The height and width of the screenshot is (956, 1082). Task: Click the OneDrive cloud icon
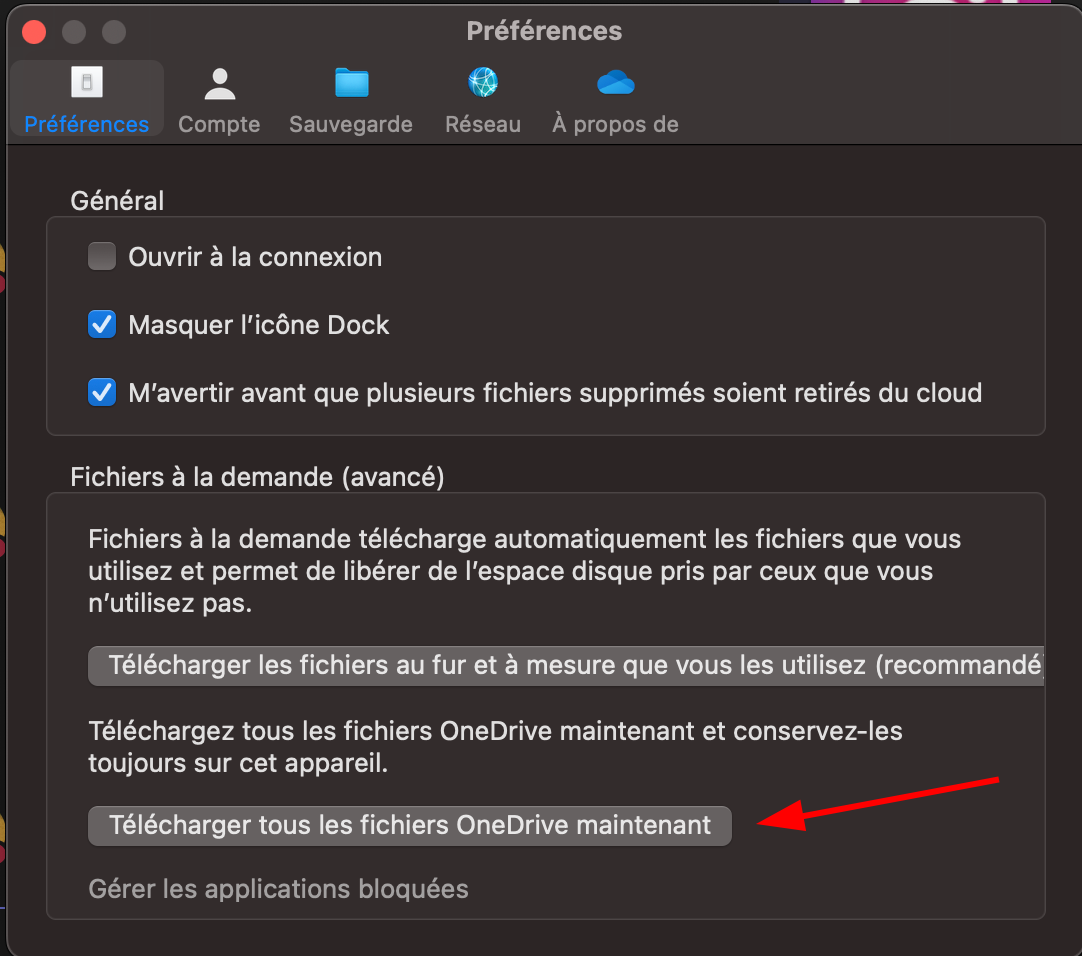coord(616,84)
